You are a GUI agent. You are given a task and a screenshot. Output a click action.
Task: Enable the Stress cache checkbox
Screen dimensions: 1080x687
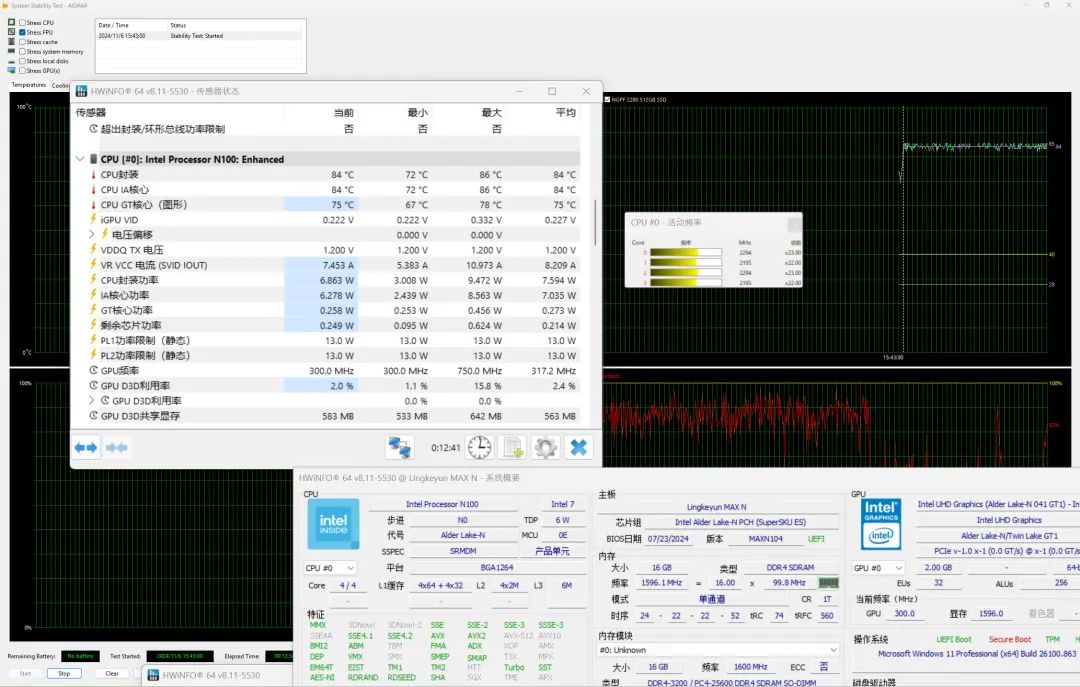coord(22,42)
